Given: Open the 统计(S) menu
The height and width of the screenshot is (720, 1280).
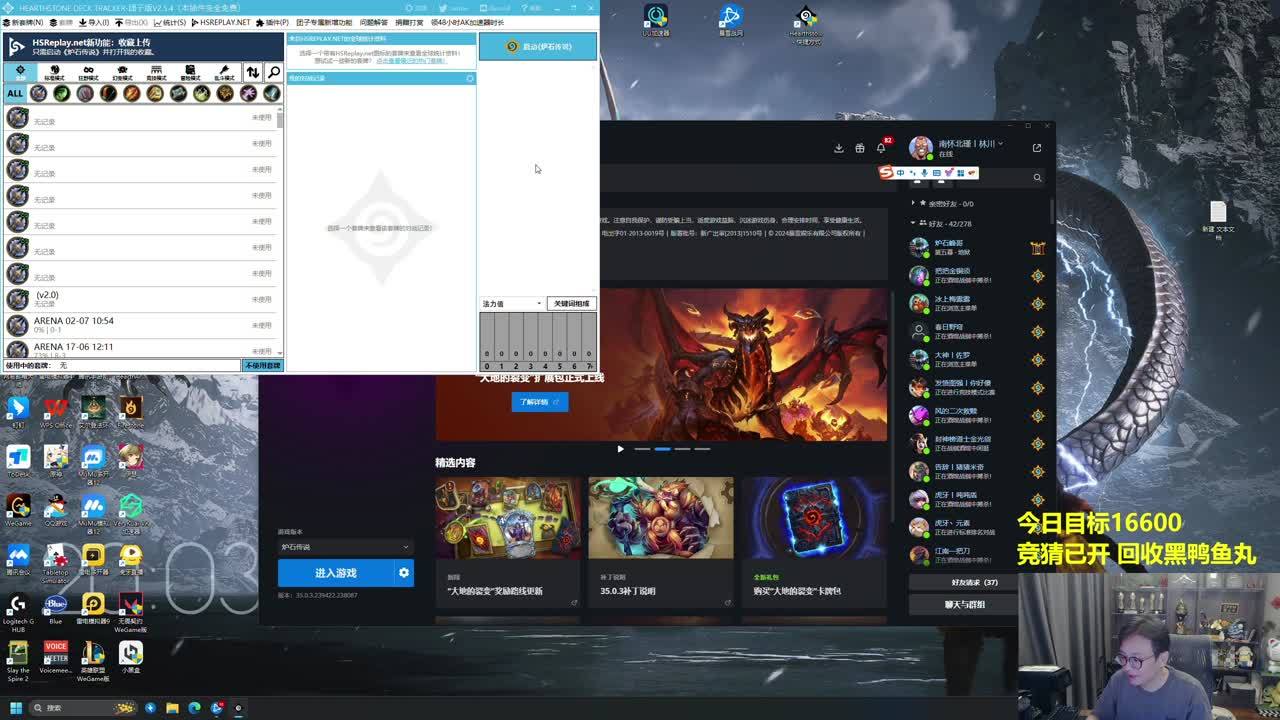Looking at the screenshot, I should pos(172,22).
